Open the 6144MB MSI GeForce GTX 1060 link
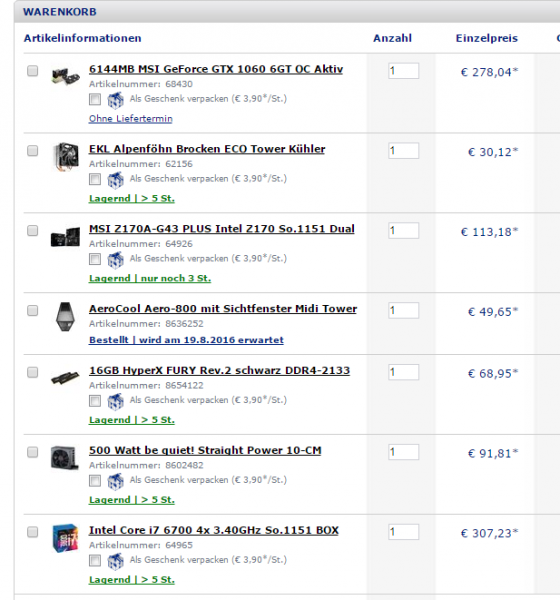The width and height of the screenshot is (560, 600). pos(216,69)
